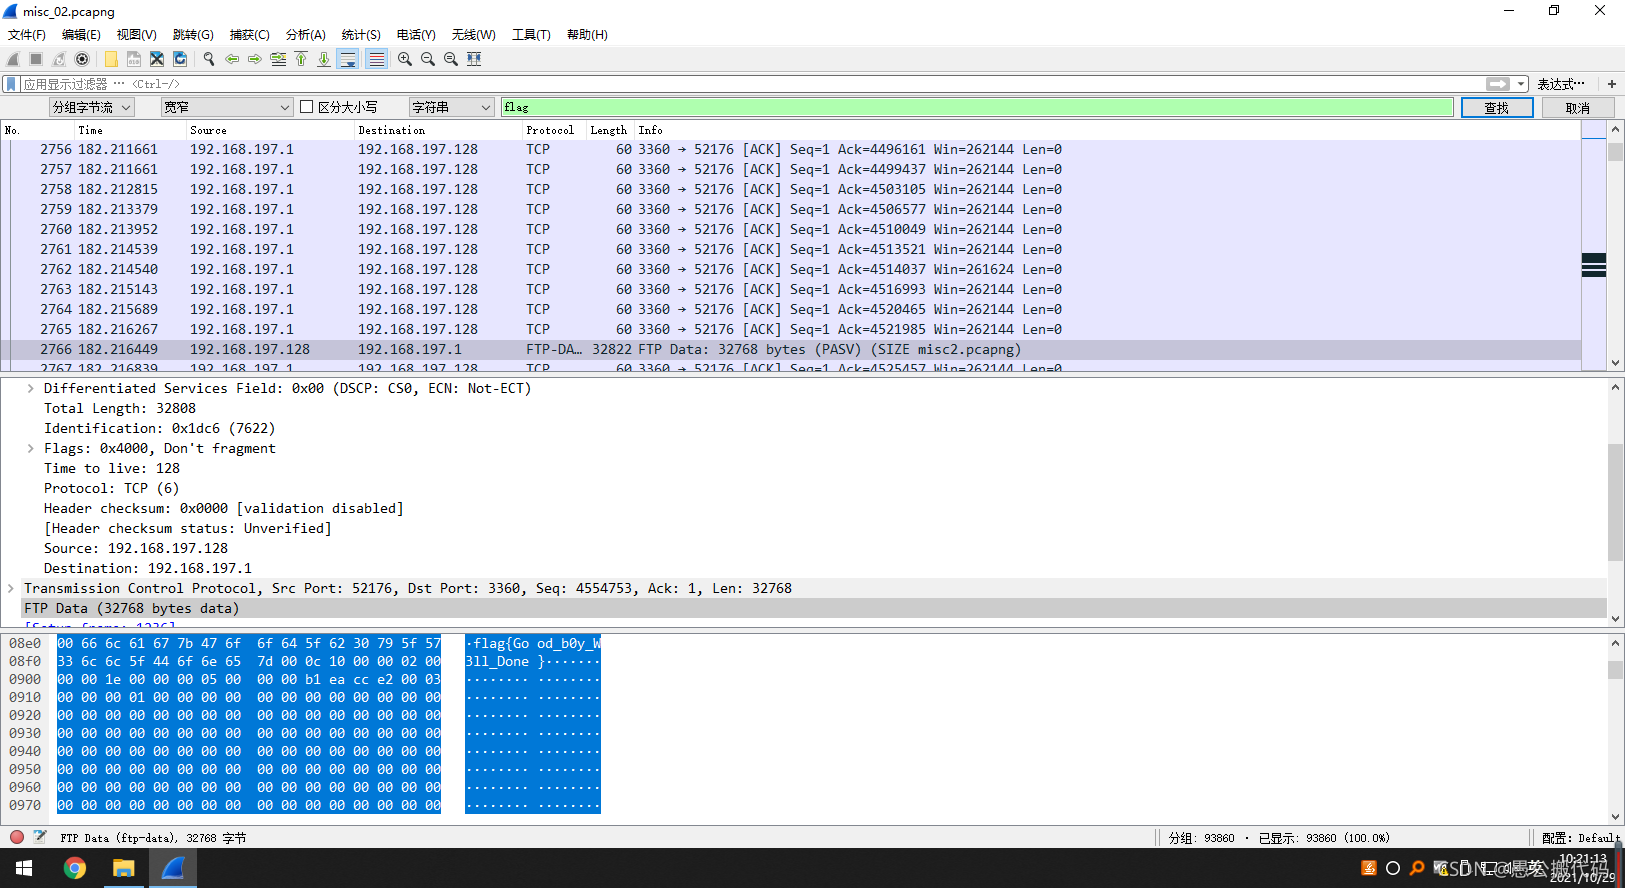The width and height of the screenshot is (1625, 888).
Task: Reload the capture file icon
Action: click(x=180, y=59)
